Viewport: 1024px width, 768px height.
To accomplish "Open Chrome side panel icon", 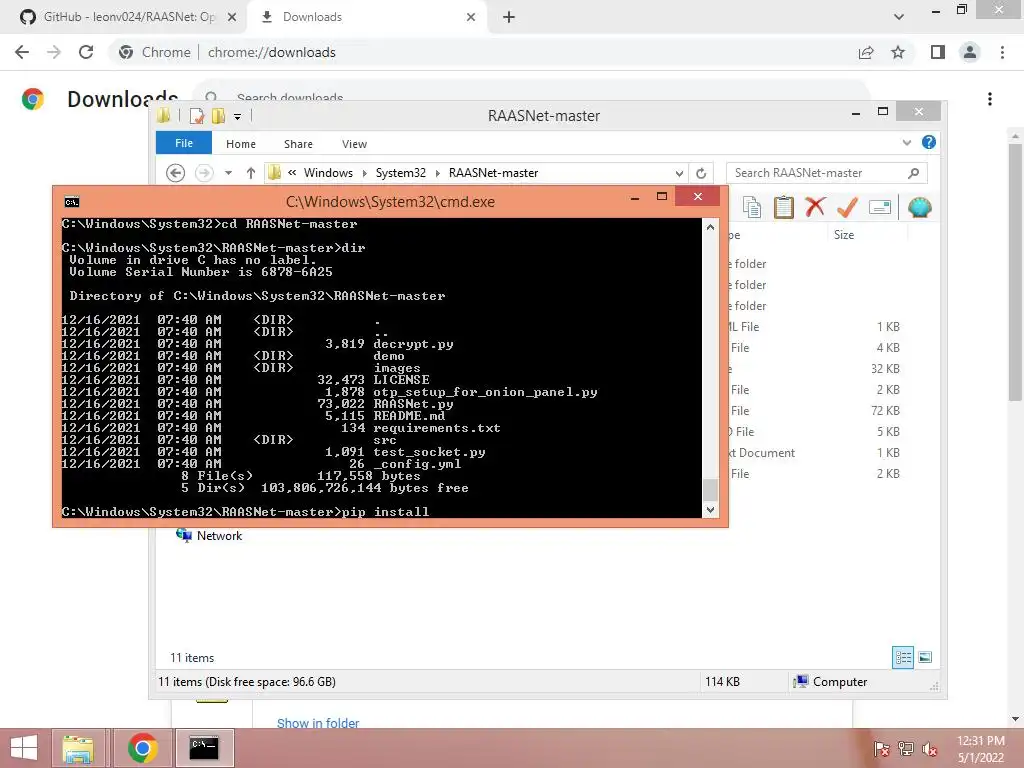I will tap(938, 52).
